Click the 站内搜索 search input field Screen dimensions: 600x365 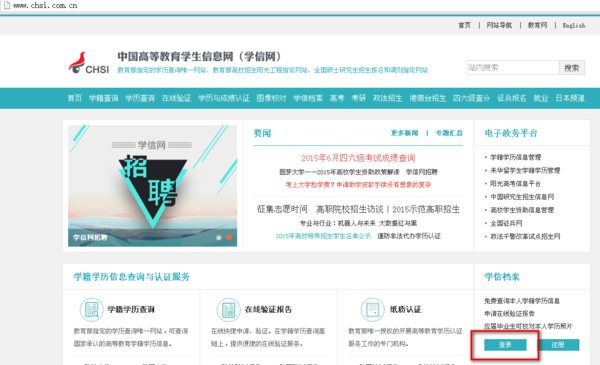(x=513, y=68)
